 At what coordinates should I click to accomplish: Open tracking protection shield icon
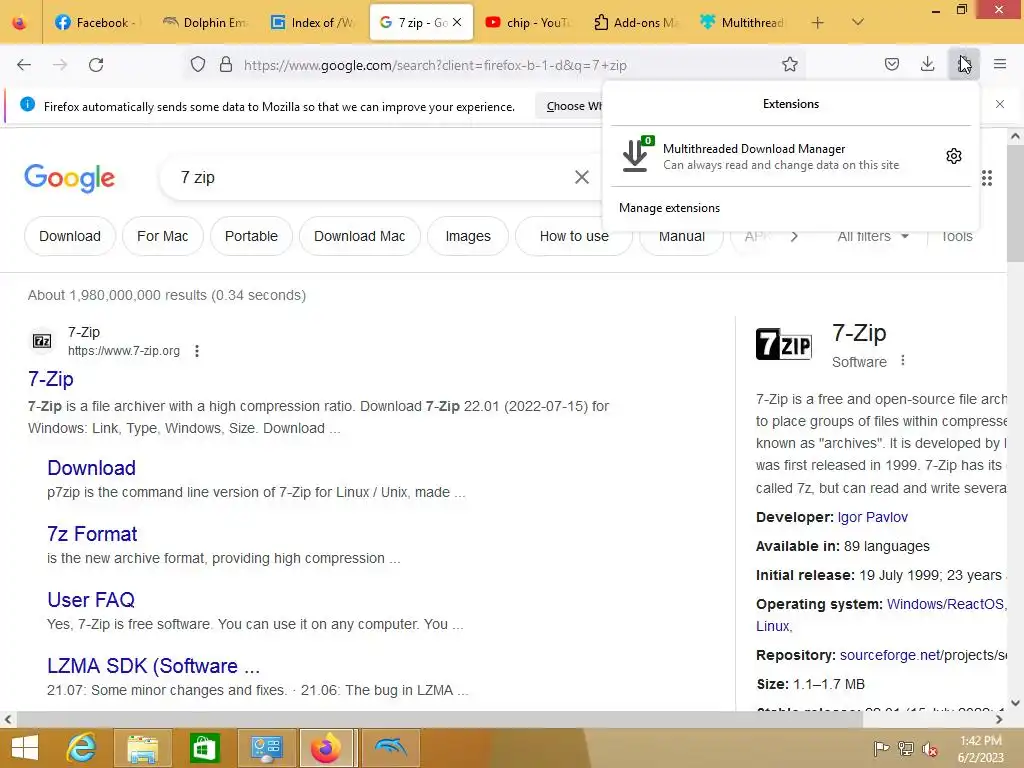(198, 65)
